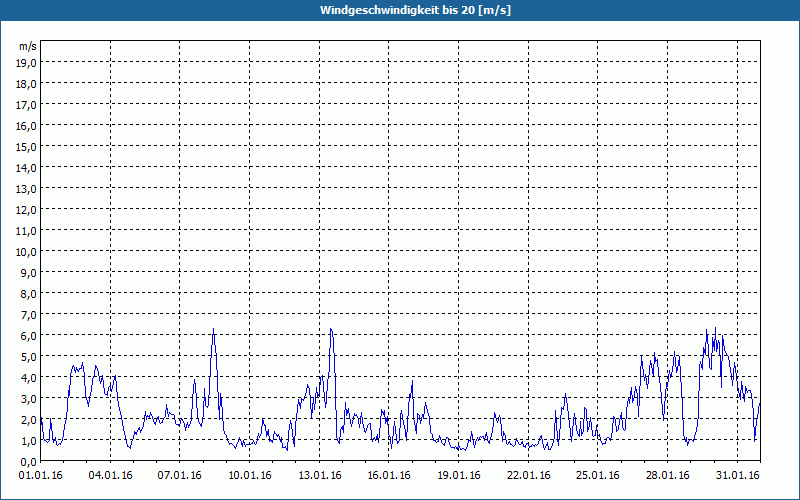This screenshot has width=800, height=500.
Task: Click the y-axis label '6,0'
Action: click(29, 336)
